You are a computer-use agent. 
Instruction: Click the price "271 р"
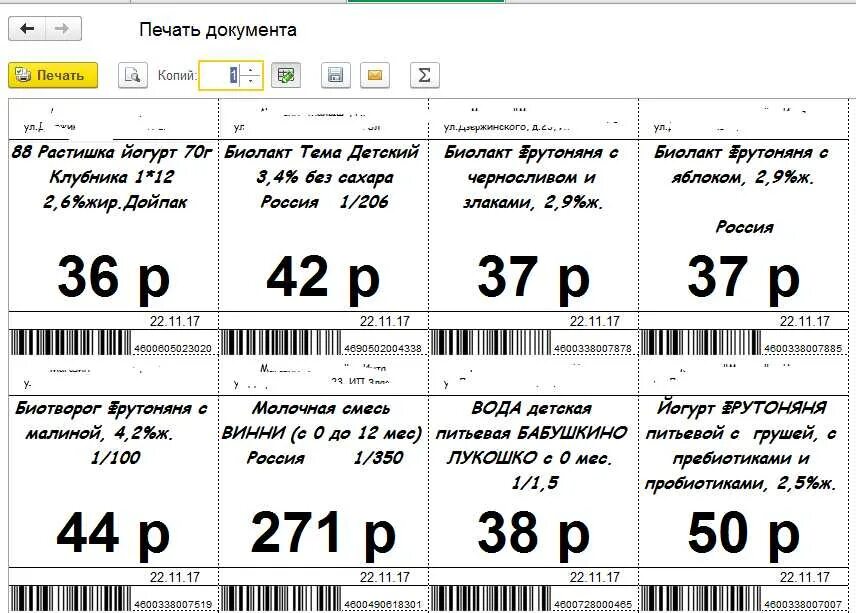click(x=323, y=533)
